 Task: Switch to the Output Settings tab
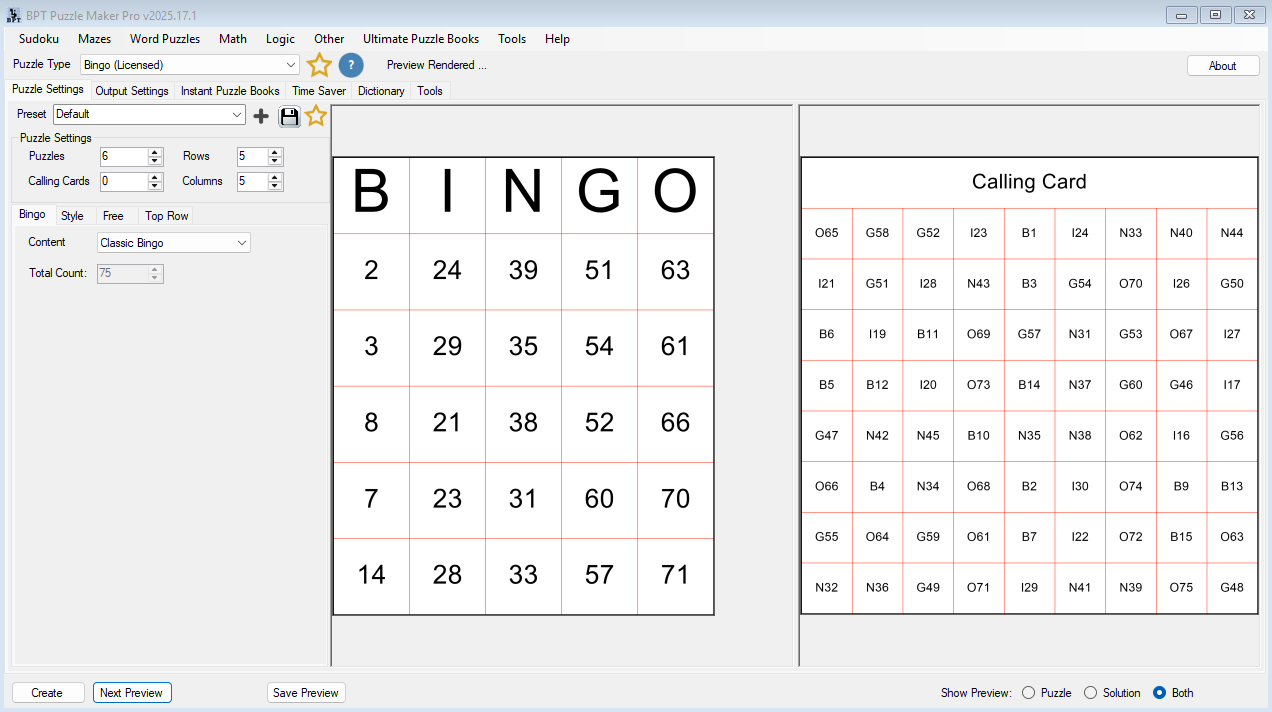(x=131, y=91)
